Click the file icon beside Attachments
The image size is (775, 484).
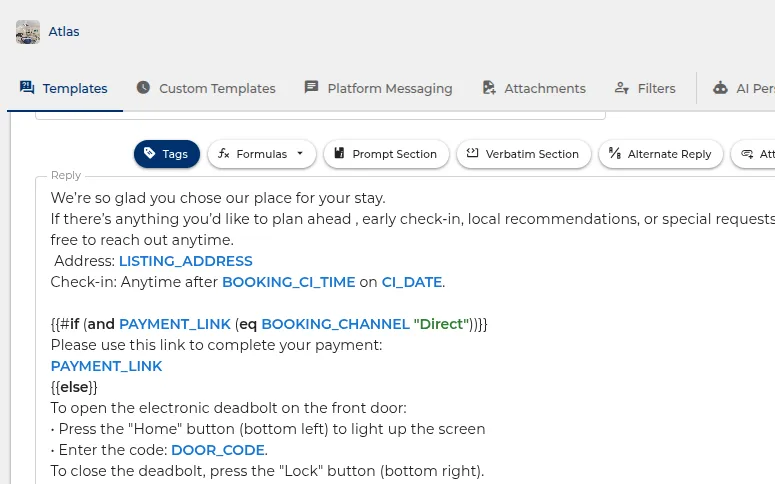click(x=489, y=88)
